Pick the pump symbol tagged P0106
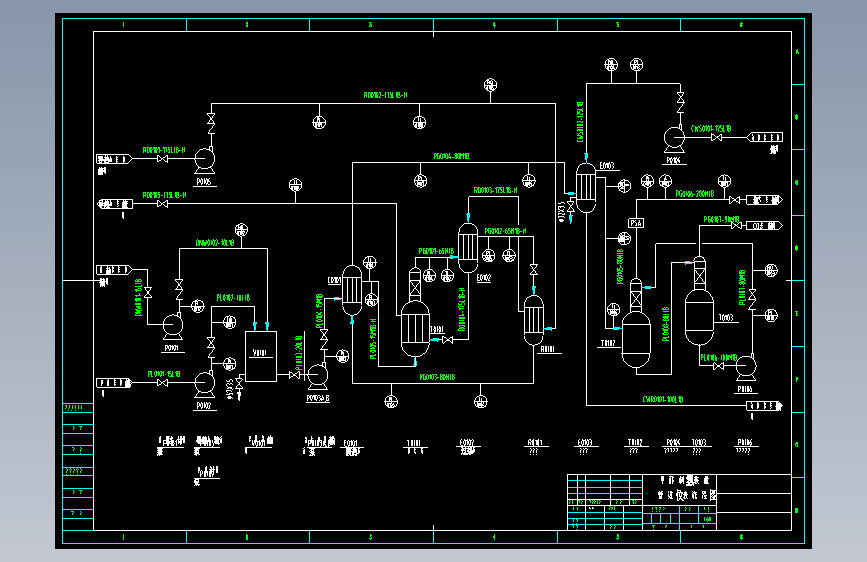This screenshot has width=867, height=562. coord(746,368)
